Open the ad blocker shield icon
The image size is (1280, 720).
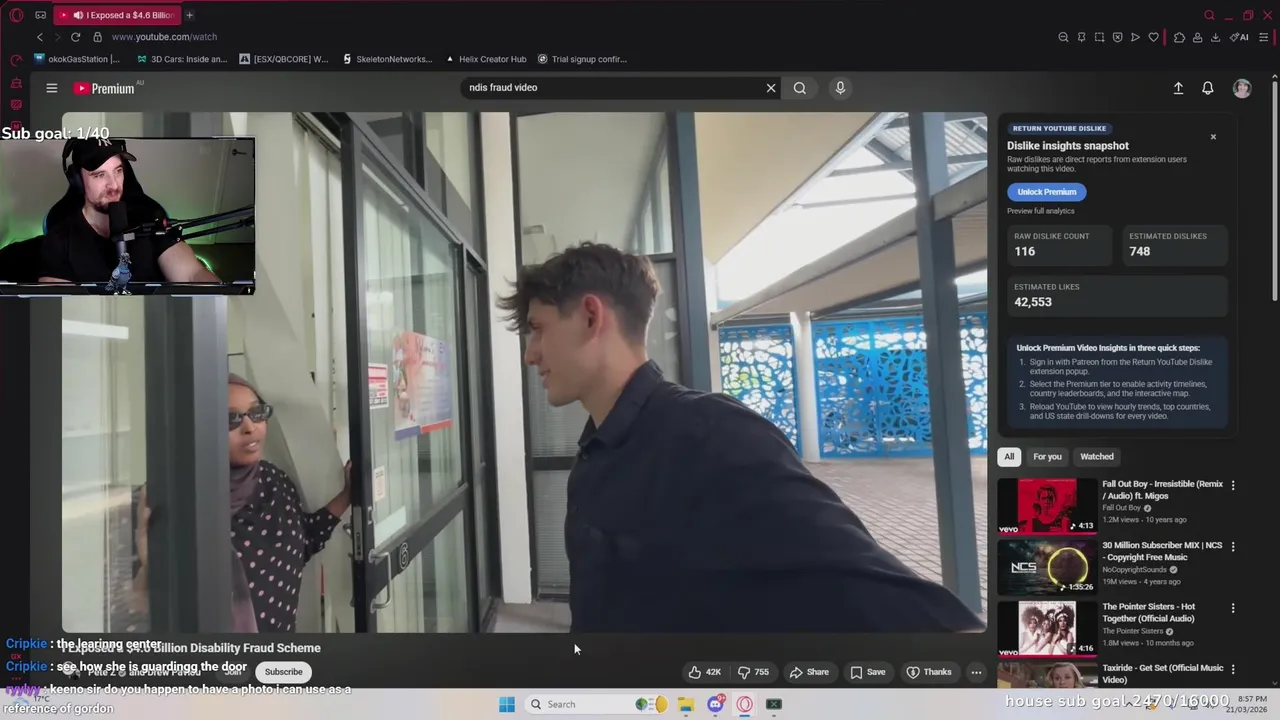(x=1117, y=37)
